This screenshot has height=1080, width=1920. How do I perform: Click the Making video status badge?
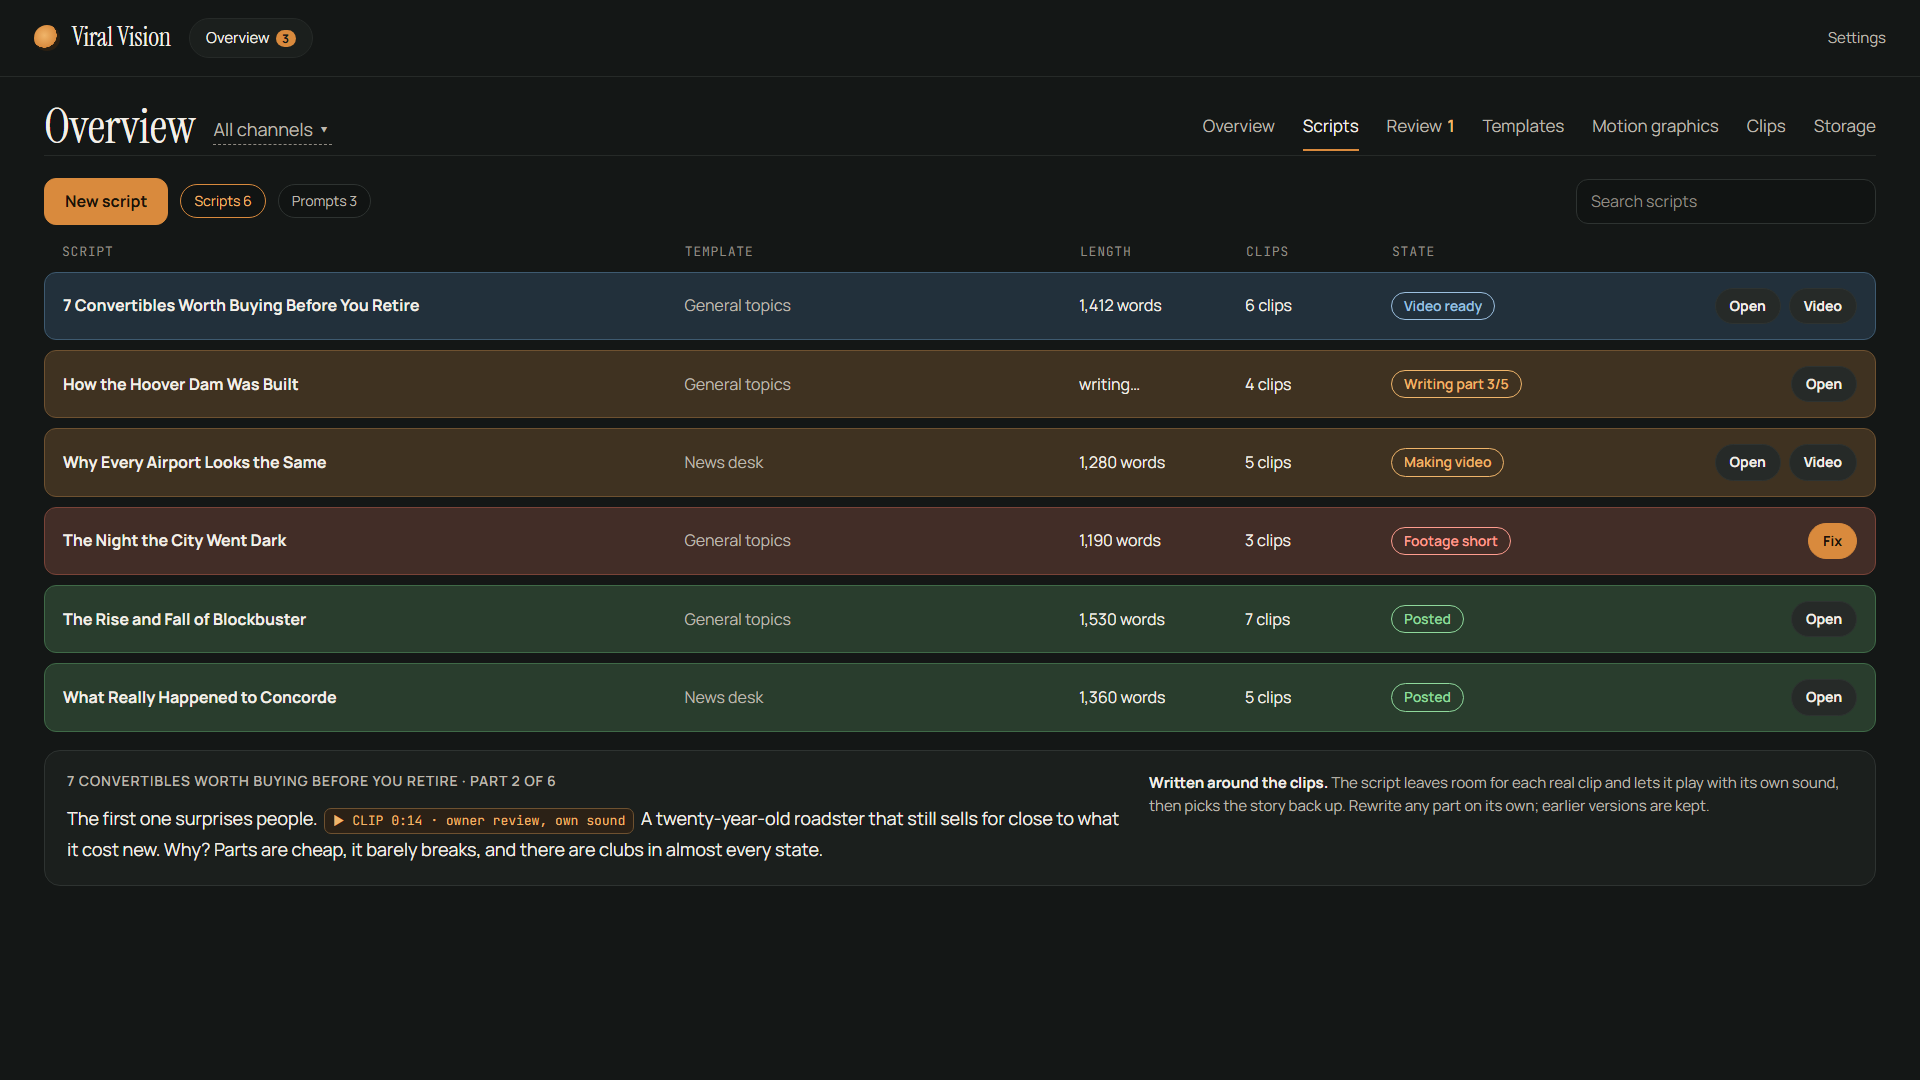1447,462
